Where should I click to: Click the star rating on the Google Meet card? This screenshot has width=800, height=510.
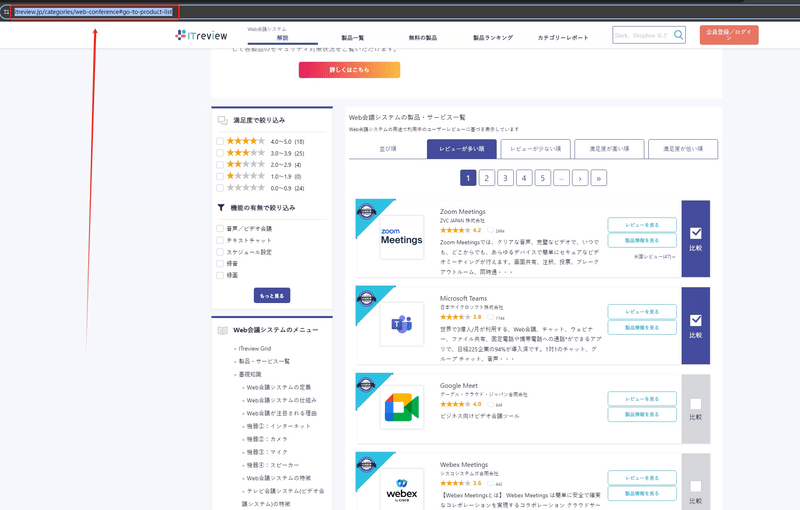tap(456, 404)
